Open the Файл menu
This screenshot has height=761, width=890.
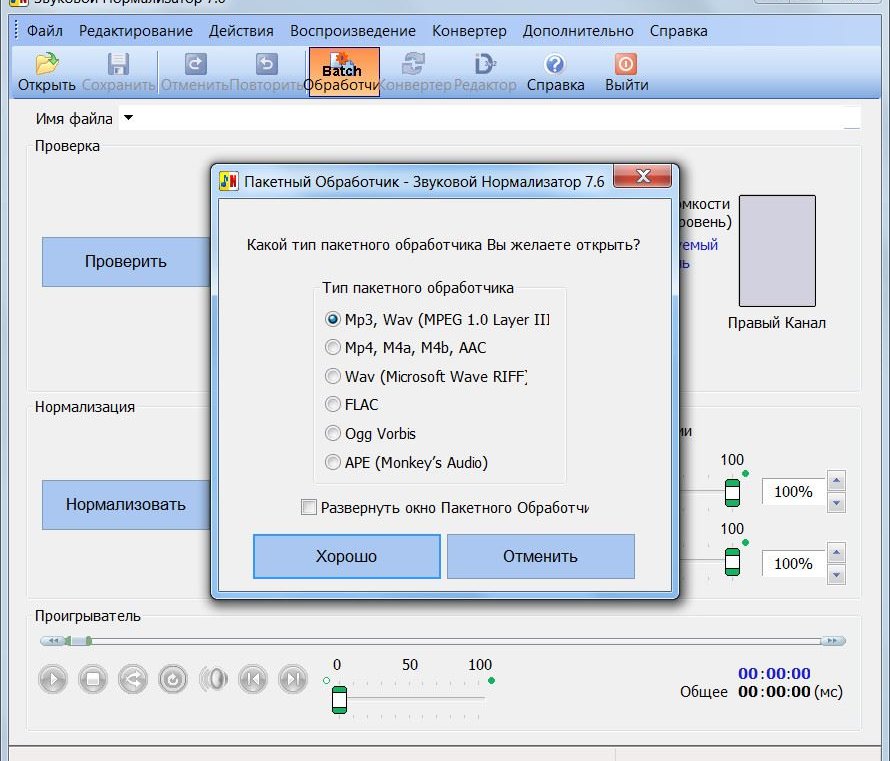45,31
